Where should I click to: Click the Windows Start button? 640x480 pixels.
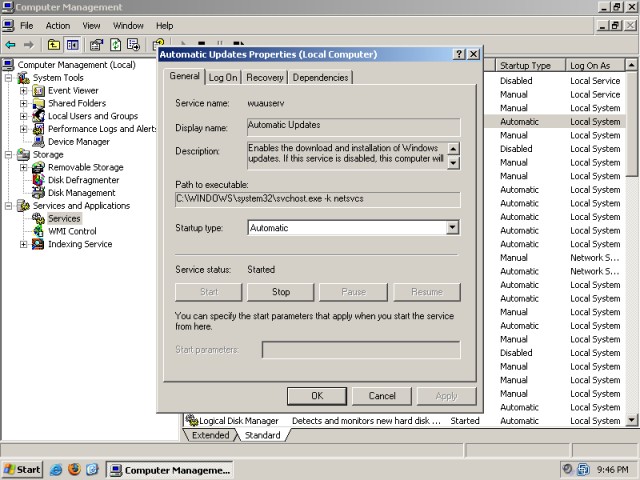pos(22,470)
